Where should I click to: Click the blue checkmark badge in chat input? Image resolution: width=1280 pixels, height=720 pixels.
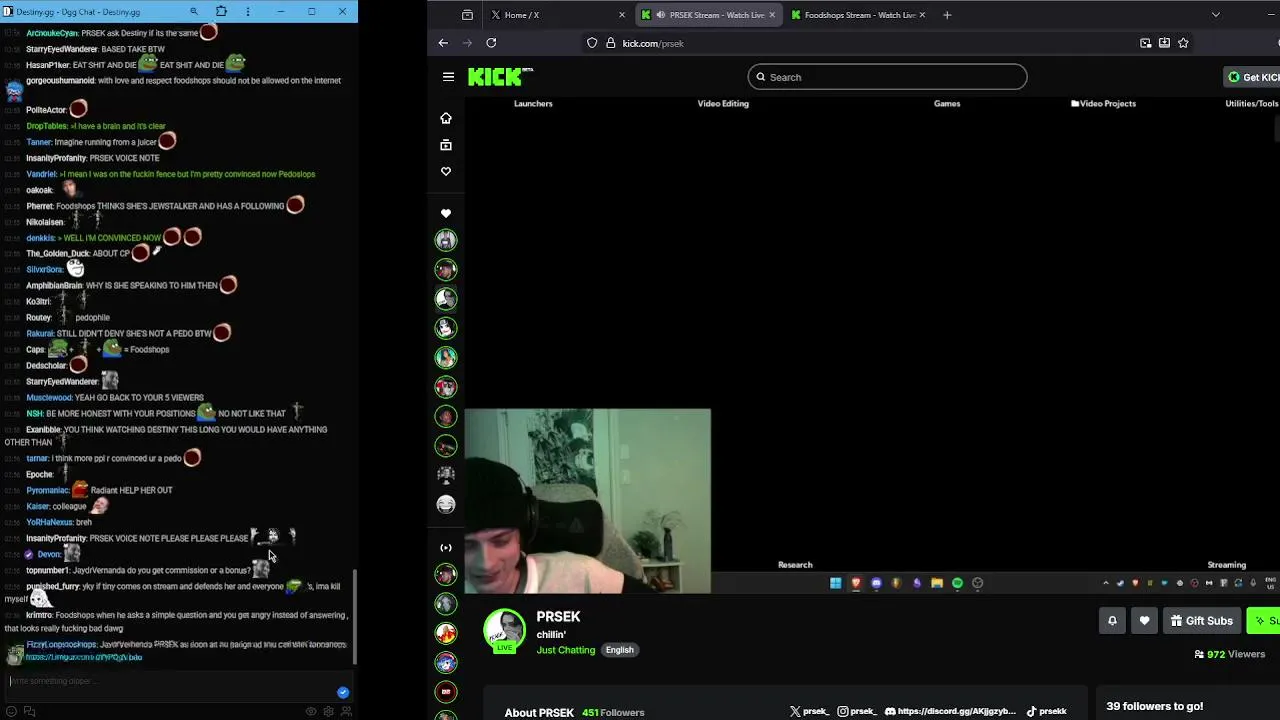pyautogui.click(x=343, y=692)
